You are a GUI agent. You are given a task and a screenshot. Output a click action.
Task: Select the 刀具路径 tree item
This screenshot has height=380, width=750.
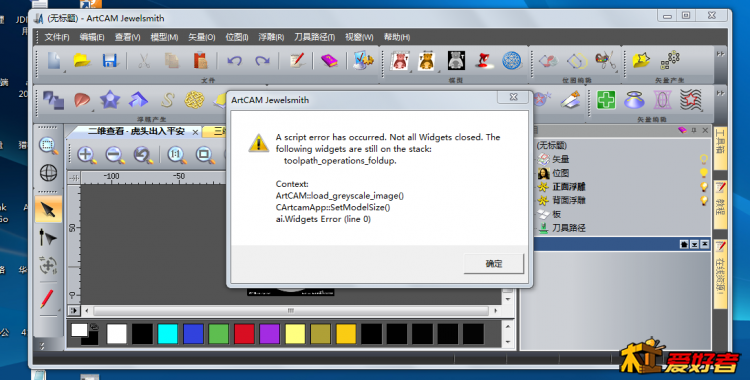(568, 228)
